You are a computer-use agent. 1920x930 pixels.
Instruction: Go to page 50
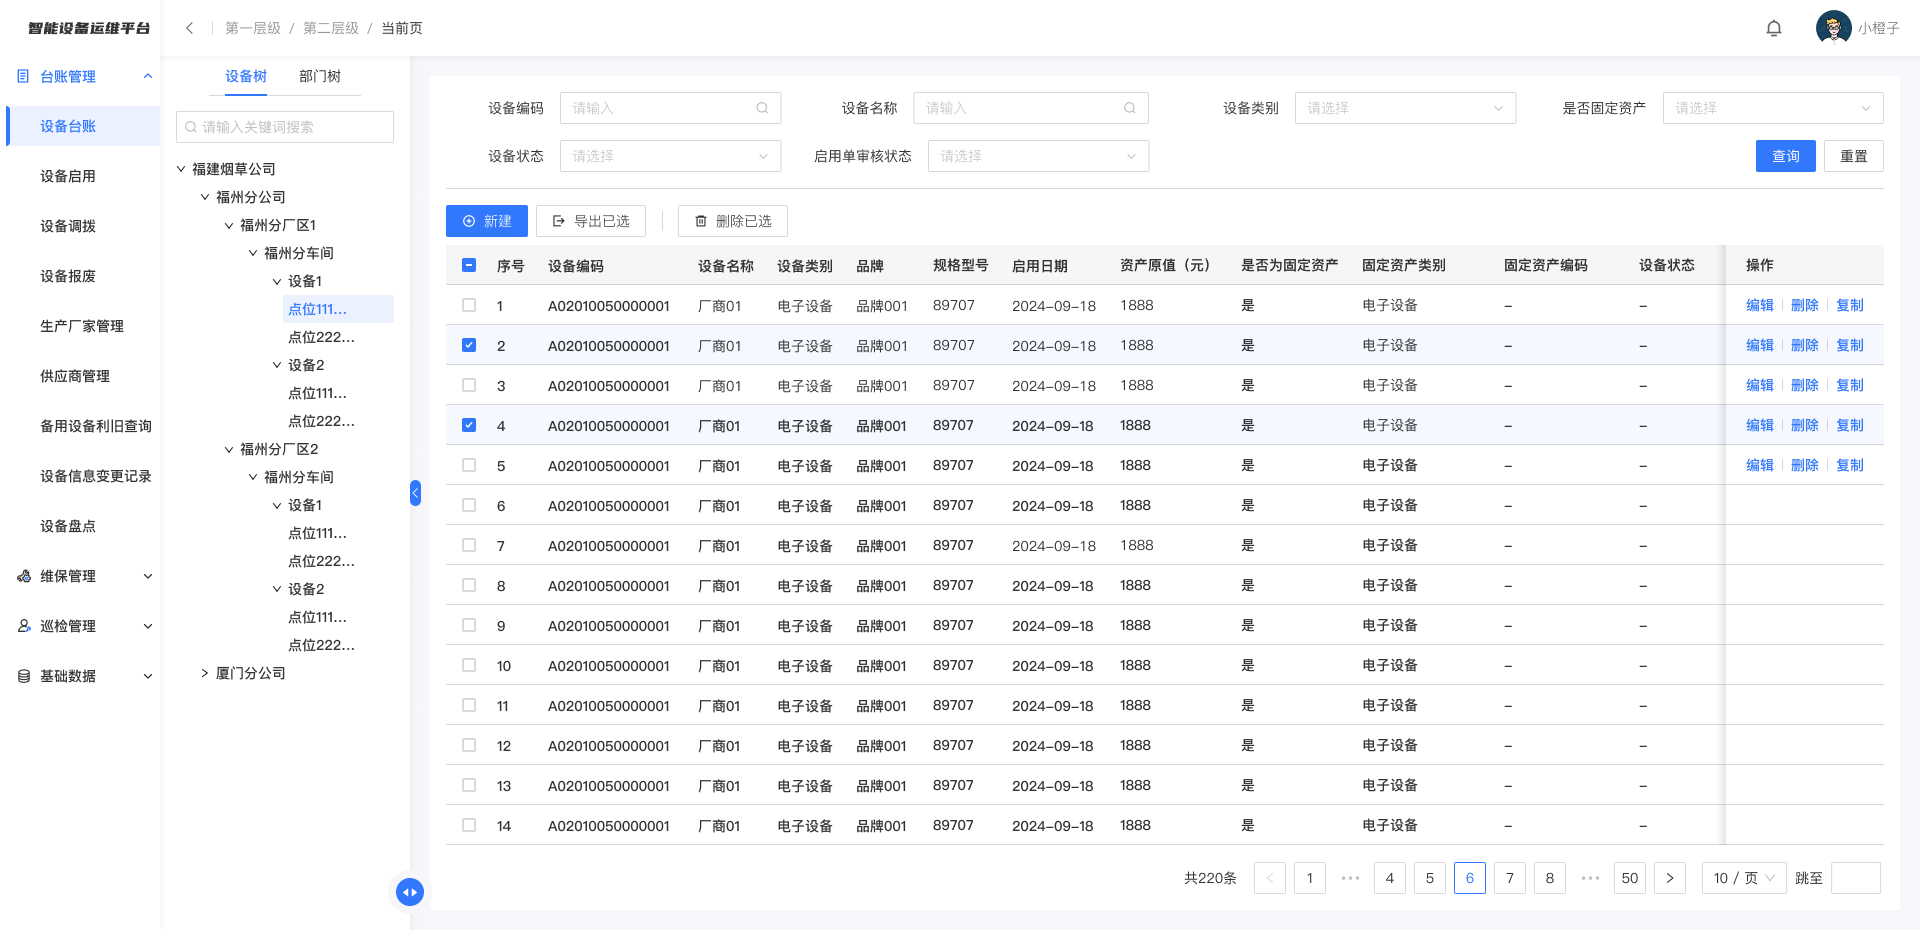coord(1630,878)
